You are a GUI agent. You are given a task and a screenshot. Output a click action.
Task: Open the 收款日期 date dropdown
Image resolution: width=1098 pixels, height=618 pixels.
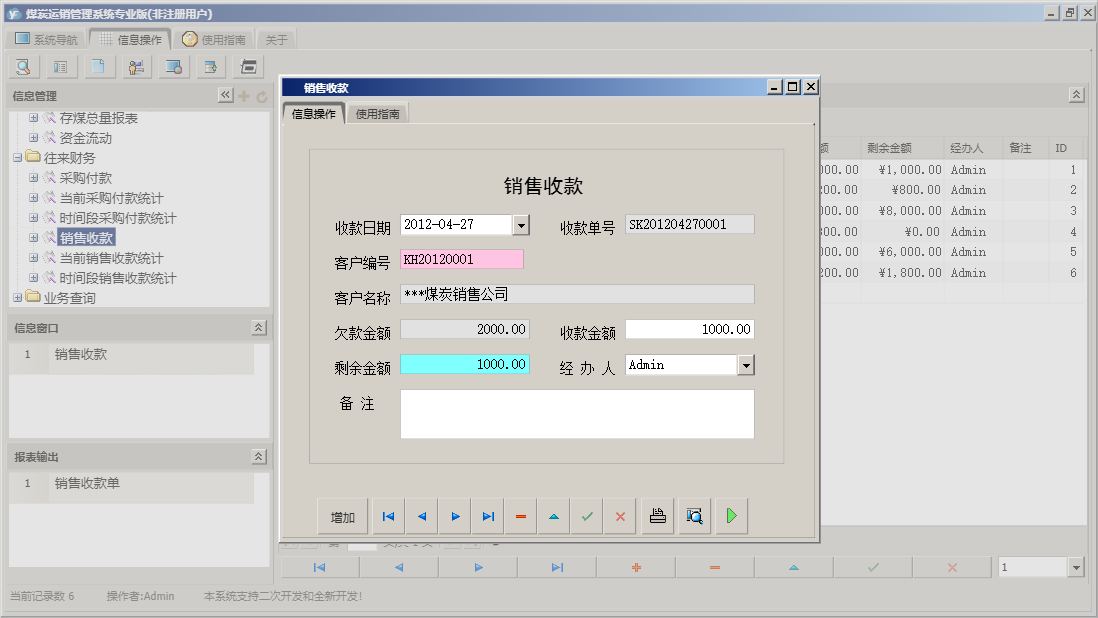click(x=521, y=226)
